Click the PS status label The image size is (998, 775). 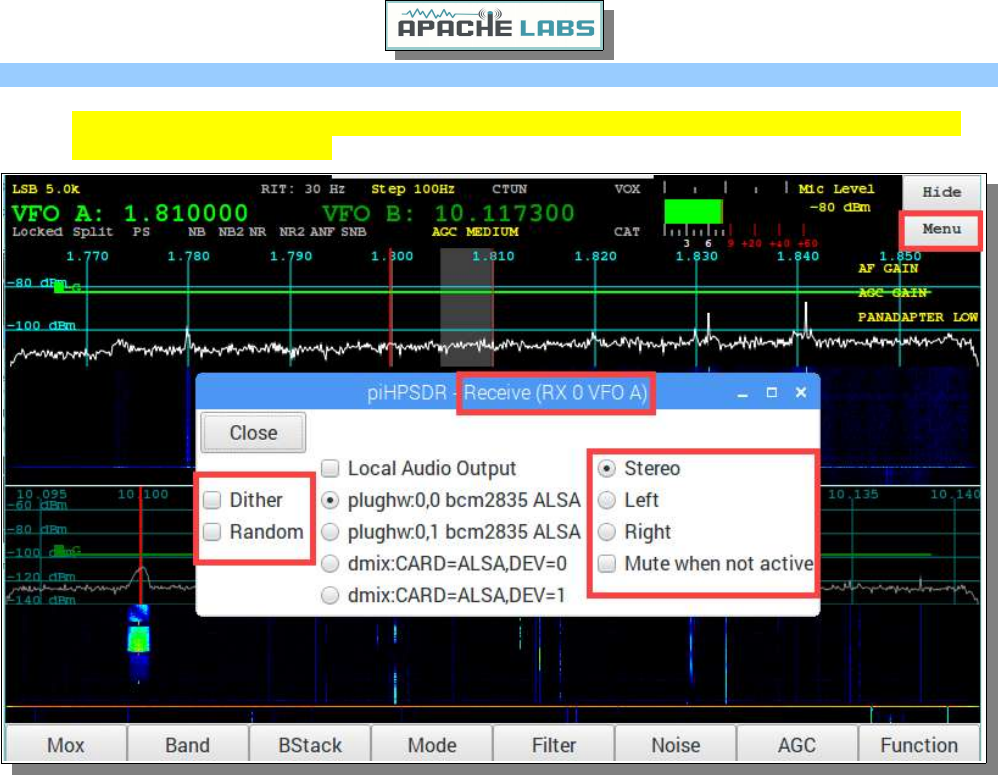point(141,232)
